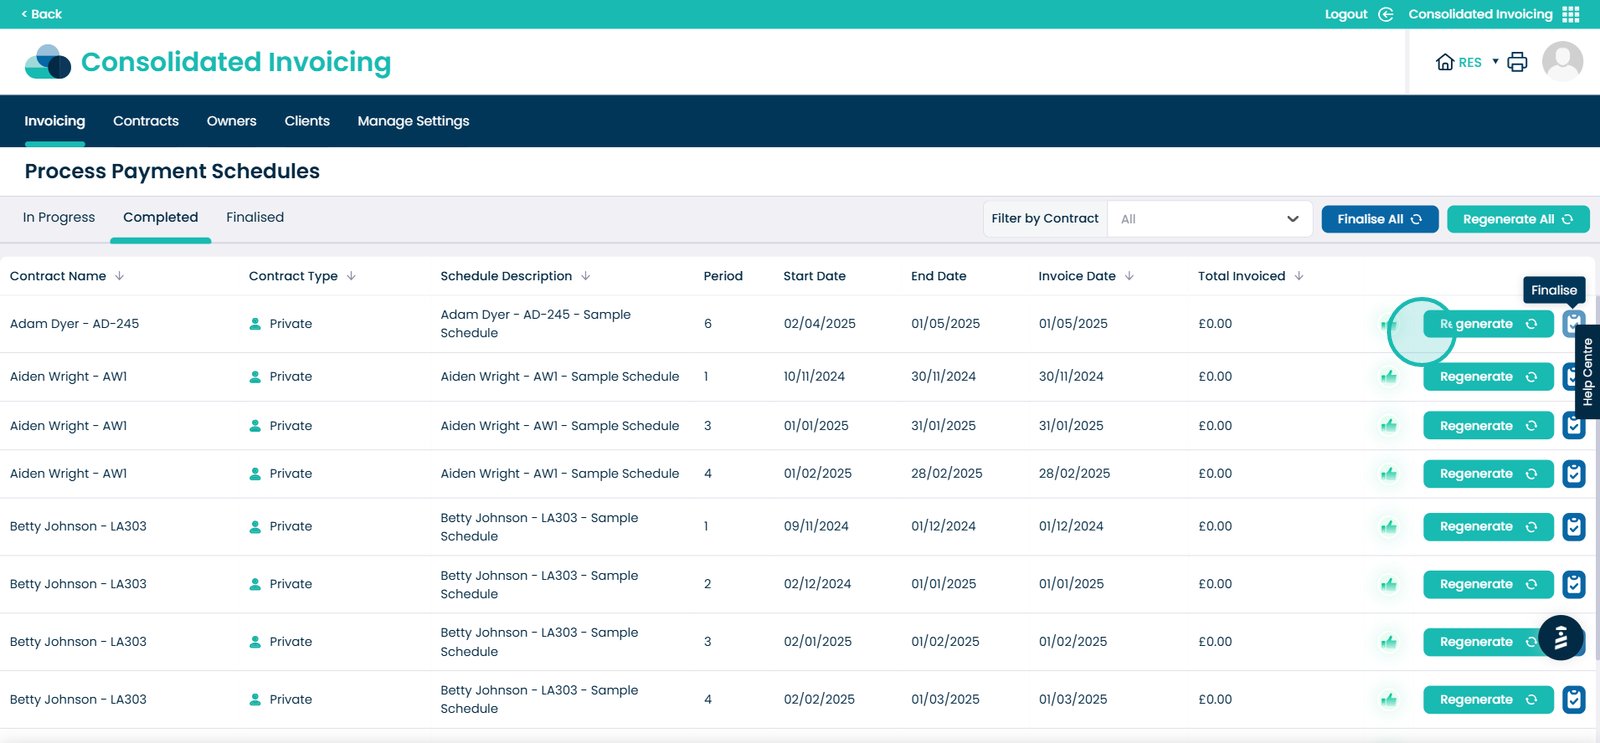The height and width of the screenshot is (743, 1600).
Task: Click the Regenerate All button
Action: 1517,219
